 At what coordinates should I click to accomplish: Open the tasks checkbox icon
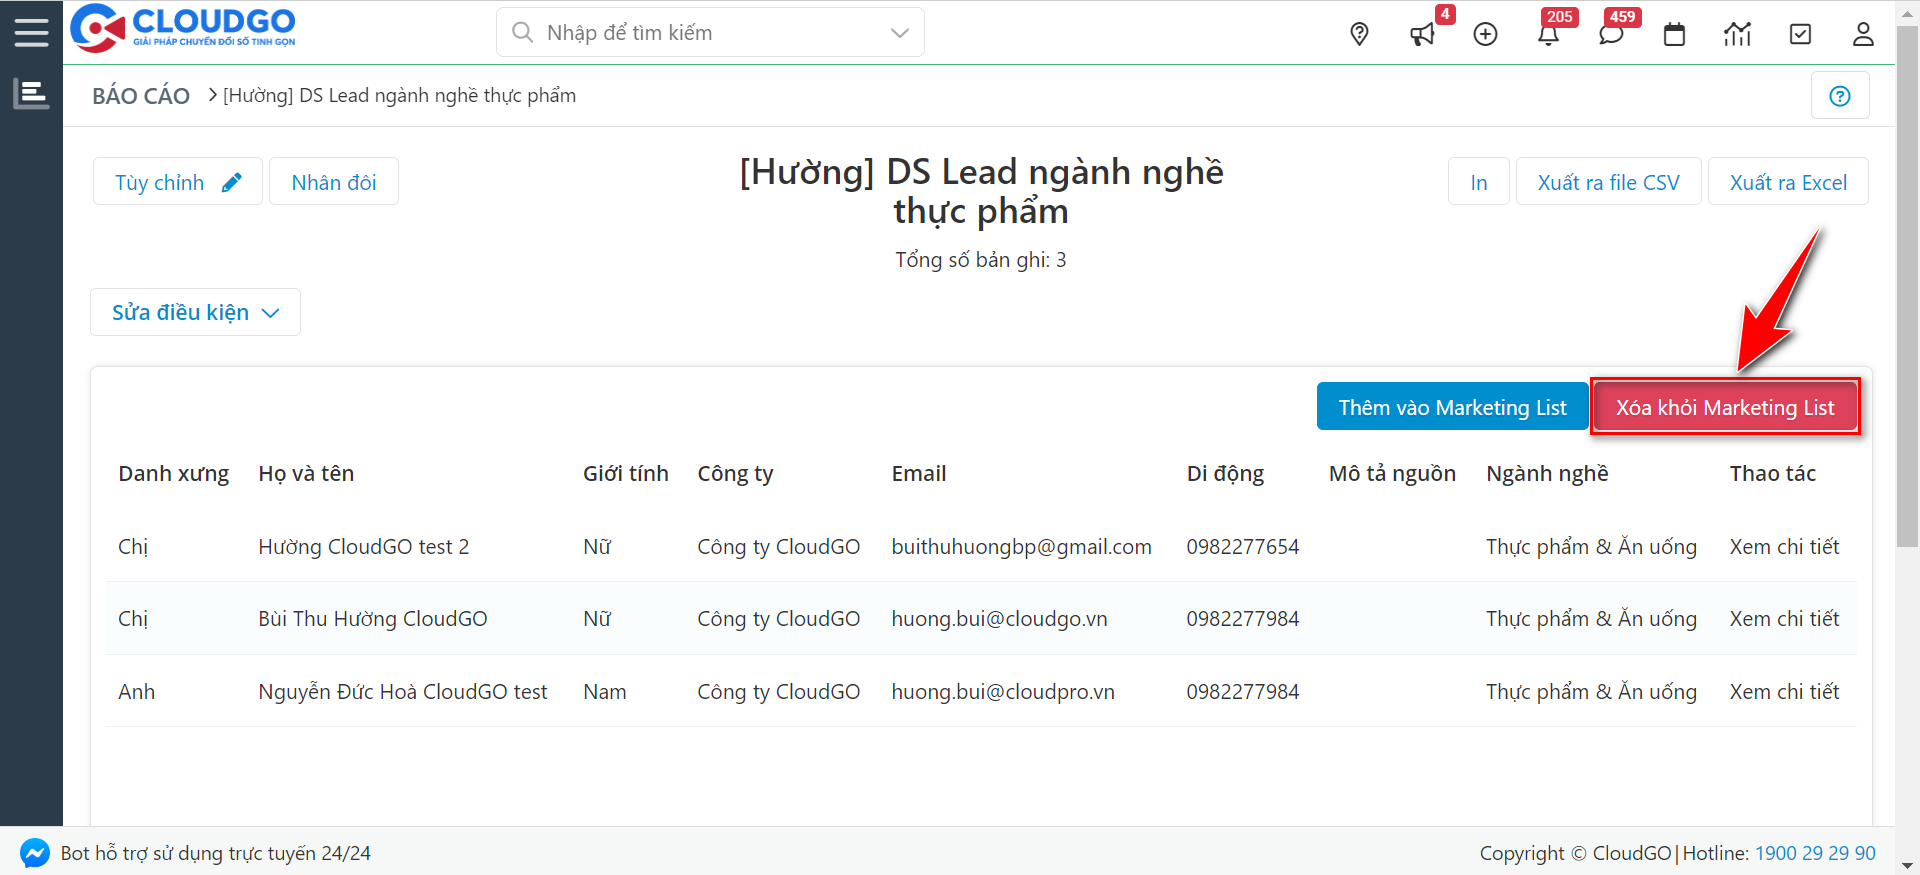(1800, 34)
